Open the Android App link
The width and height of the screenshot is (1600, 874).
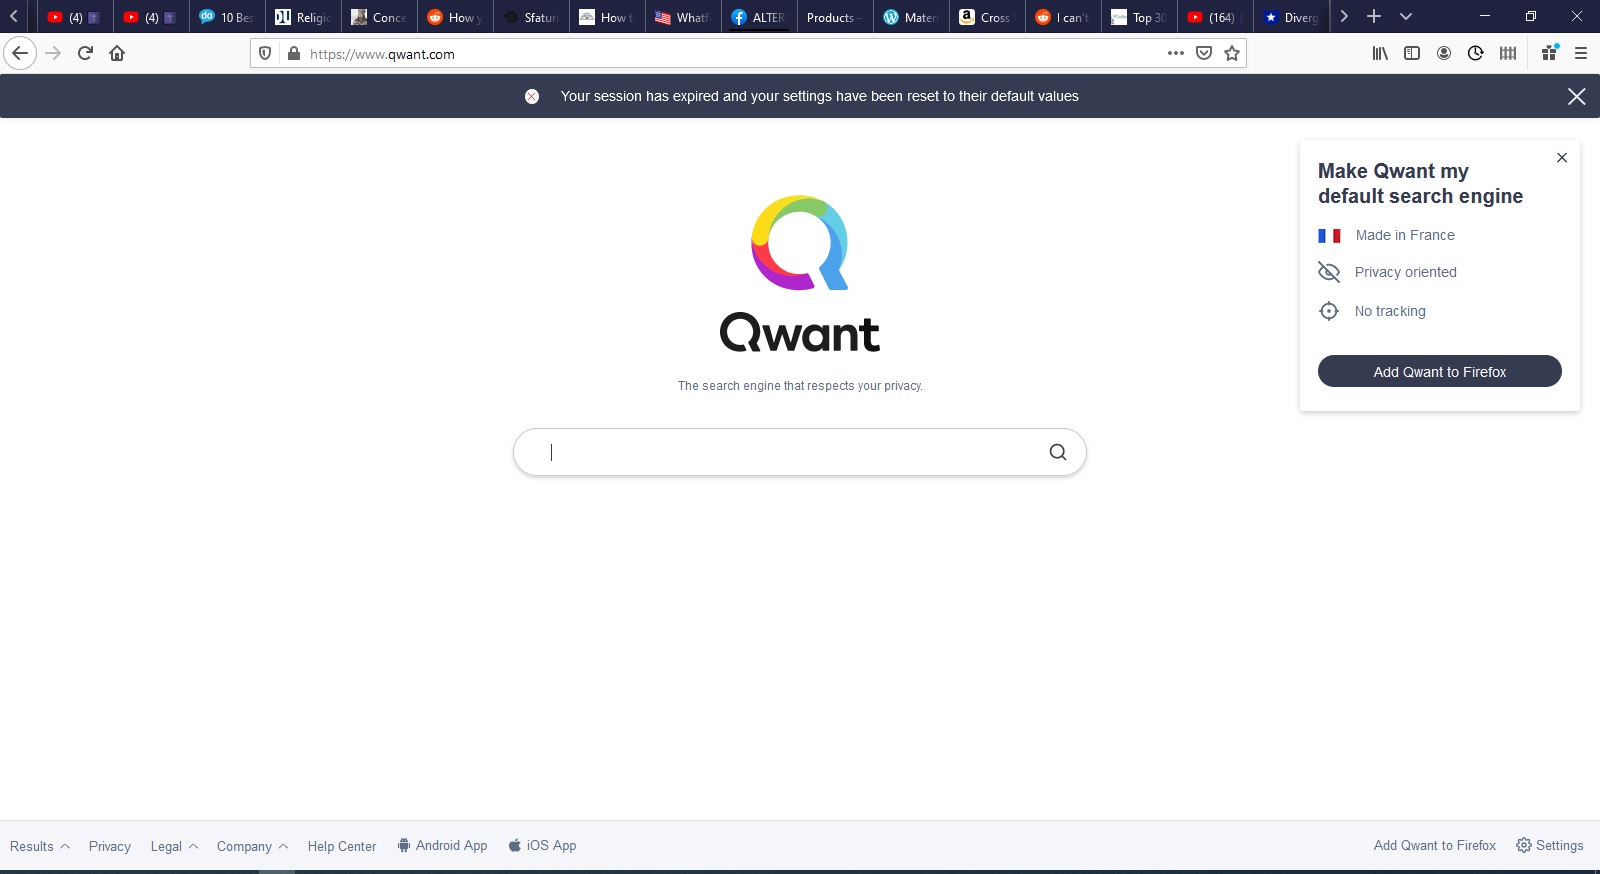tap(442, 845)
